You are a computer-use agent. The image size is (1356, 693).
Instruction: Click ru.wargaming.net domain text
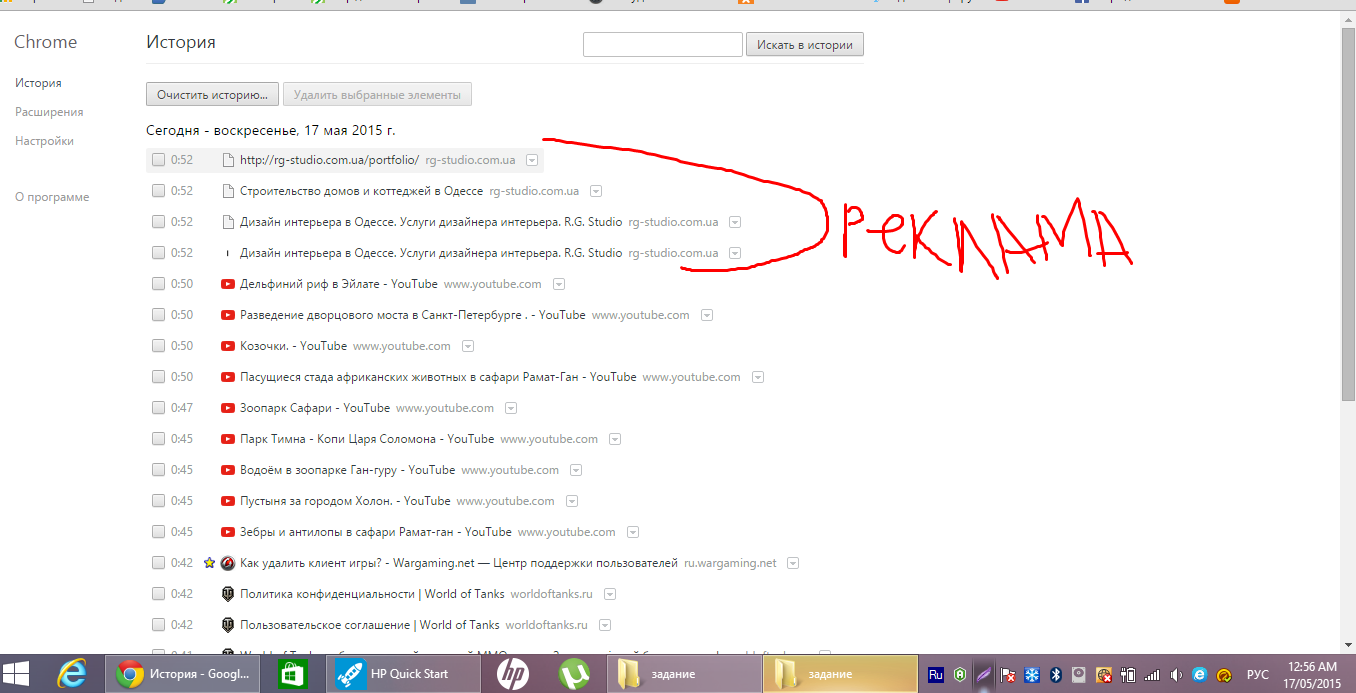coord(730,563)
